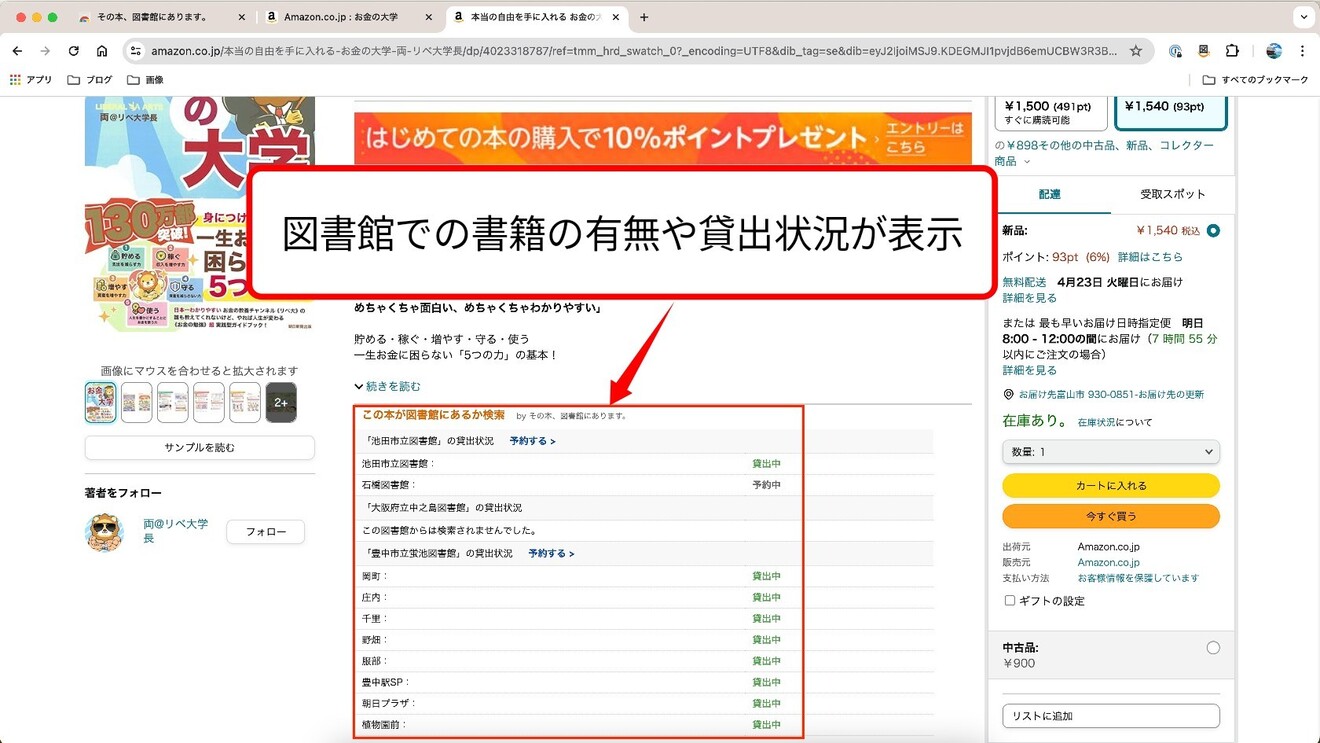Open the 画像 bookmark folder
This screenshot has height=743, width=1320.
(x=146, y=80)
